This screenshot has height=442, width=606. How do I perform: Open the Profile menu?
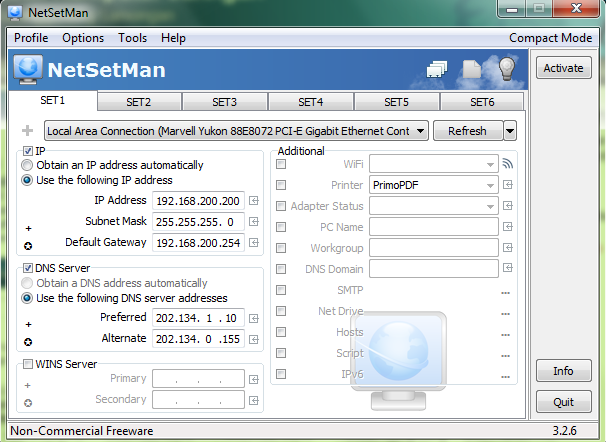coord(31,38)
